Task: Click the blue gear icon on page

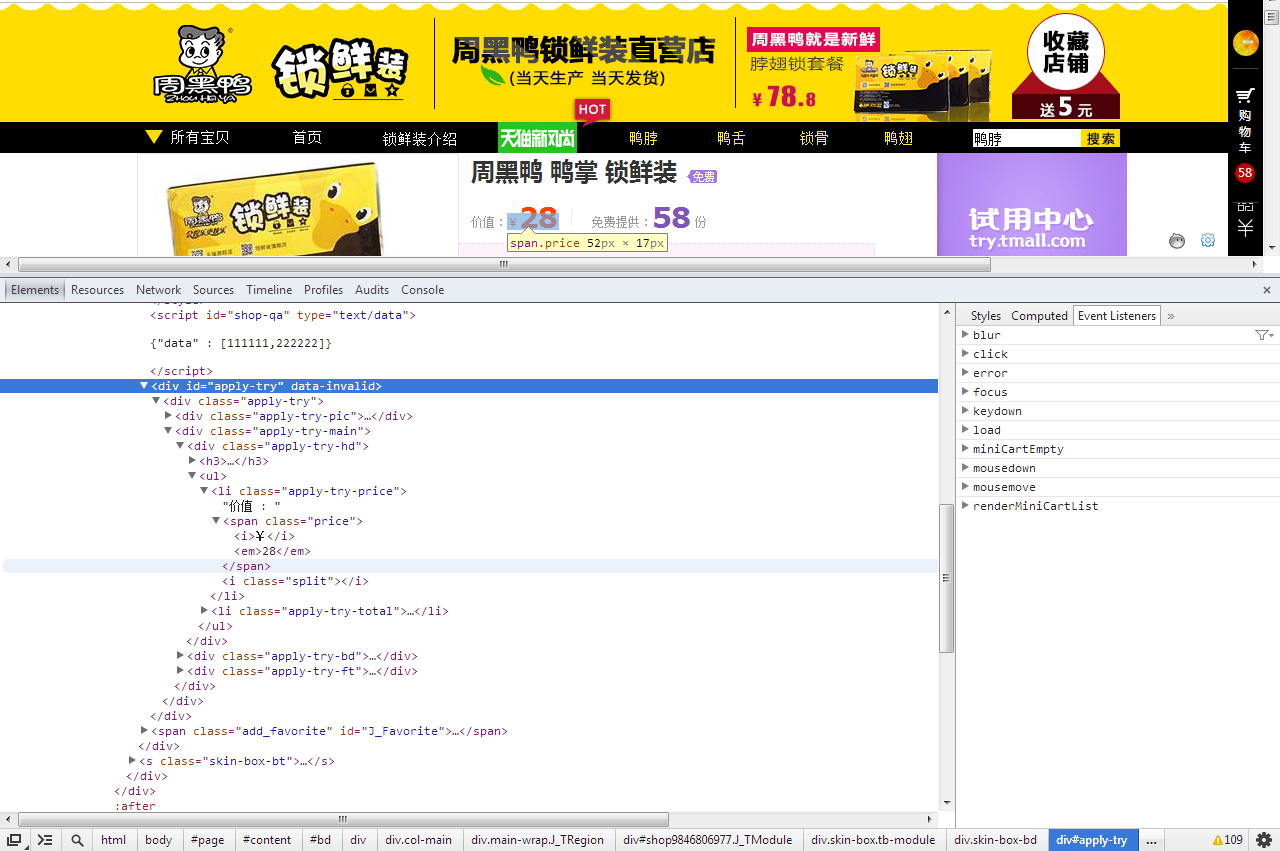Action: coord(1208,240)
